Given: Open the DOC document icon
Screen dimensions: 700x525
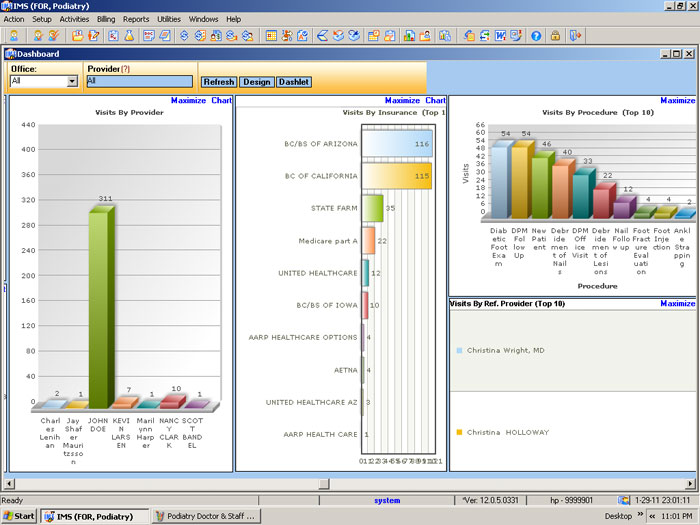Looking at the screenshot, I should (x=149, y=36).
